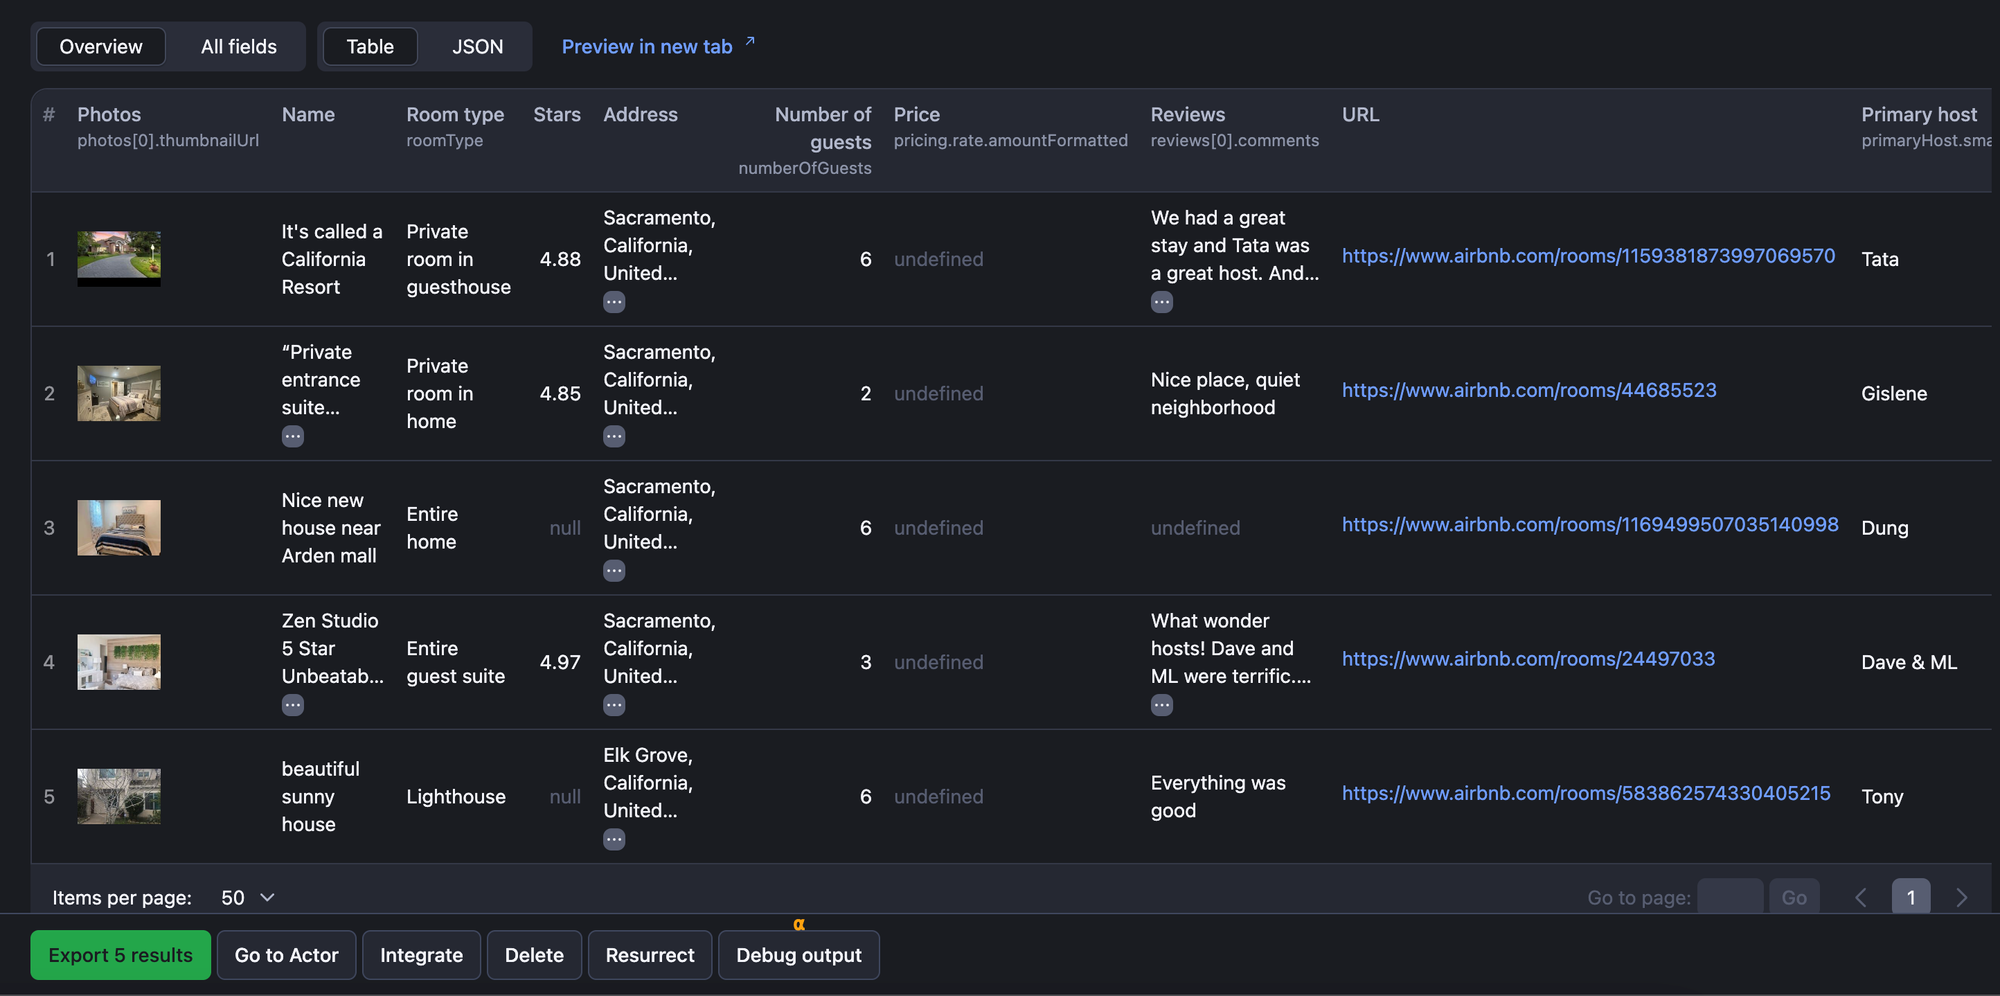This screenshot has width=2000, height=996.
Task: Click the Reviews column header
Action: click(x=1188, y=115)
